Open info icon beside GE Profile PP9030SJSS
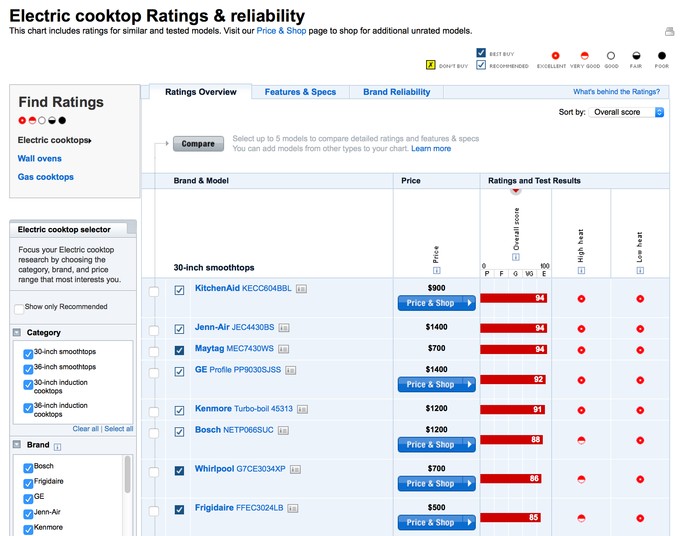The width and height of the screenshot is (680, 536). [291, 370]
